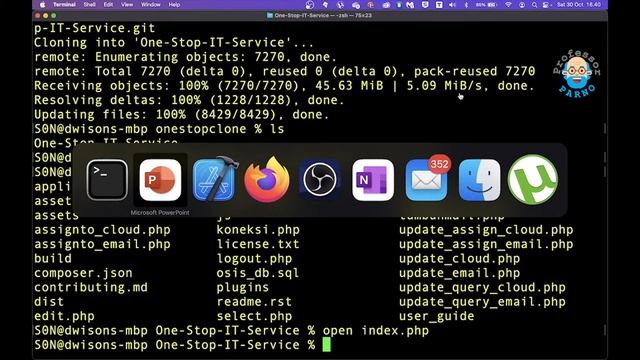Click the 'plugins' directory name

(x=243, y=287)
